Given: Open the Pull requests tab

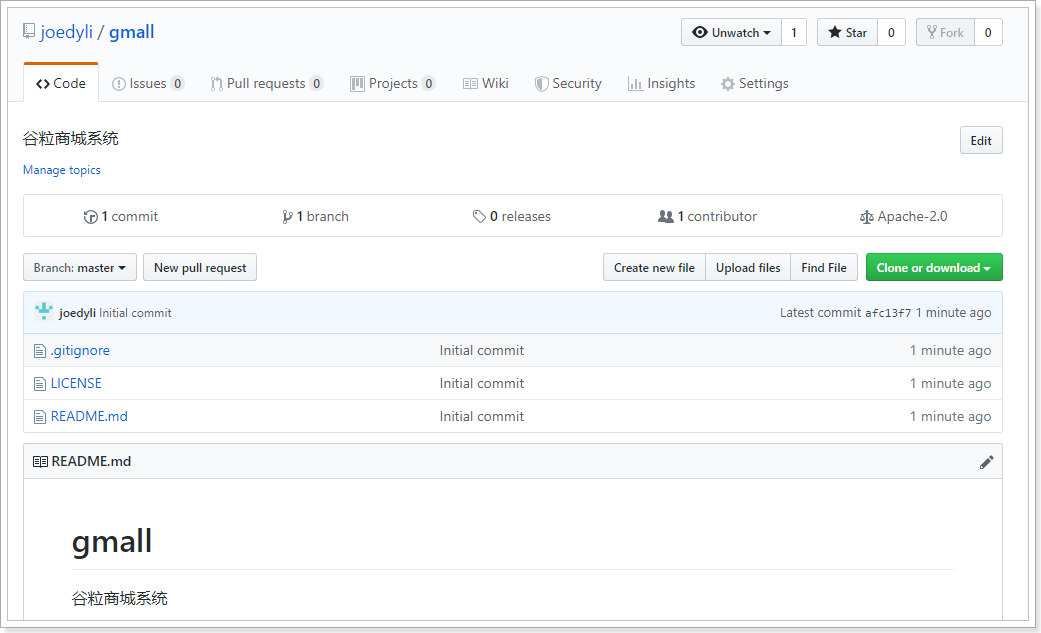Looking at the screenshot, I should click(x=265, y=84).
